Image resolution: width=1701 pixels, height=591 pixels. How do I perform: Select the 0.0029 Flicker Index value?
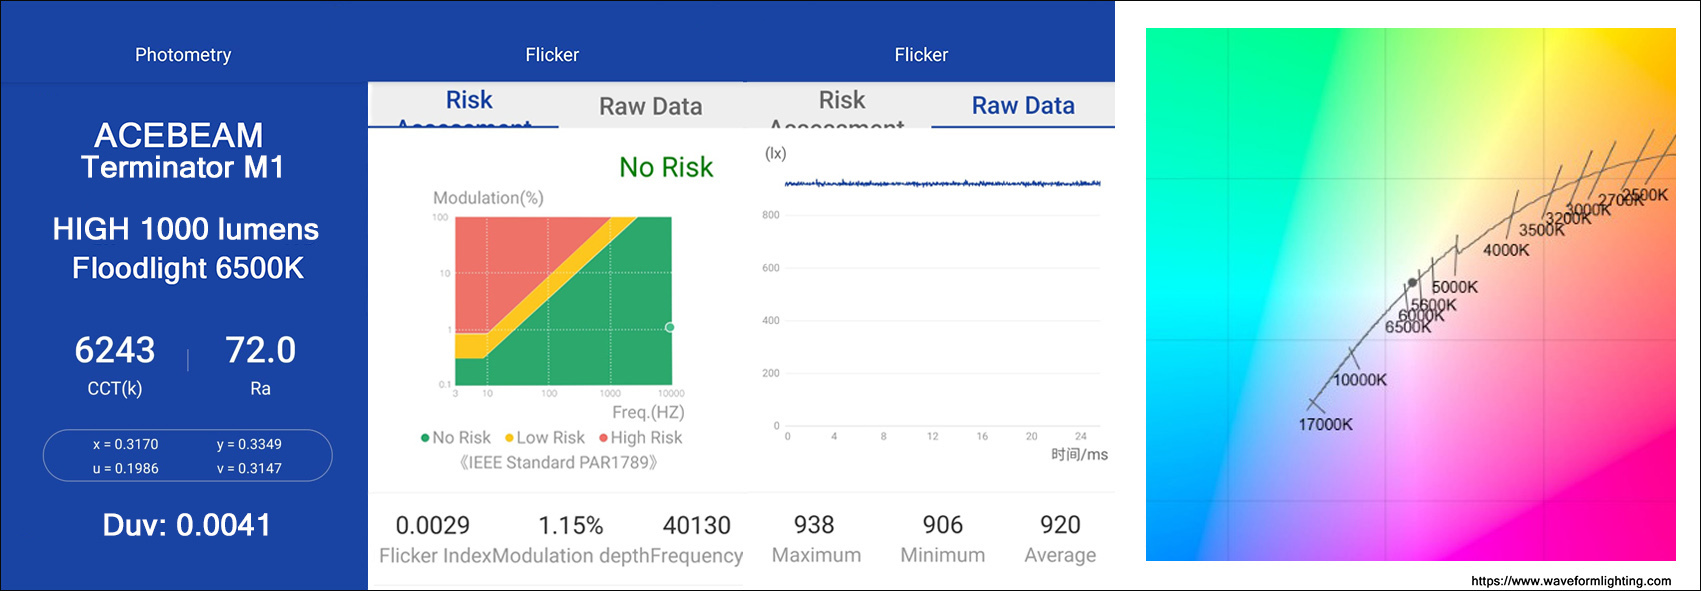click(x=433, y=525)
